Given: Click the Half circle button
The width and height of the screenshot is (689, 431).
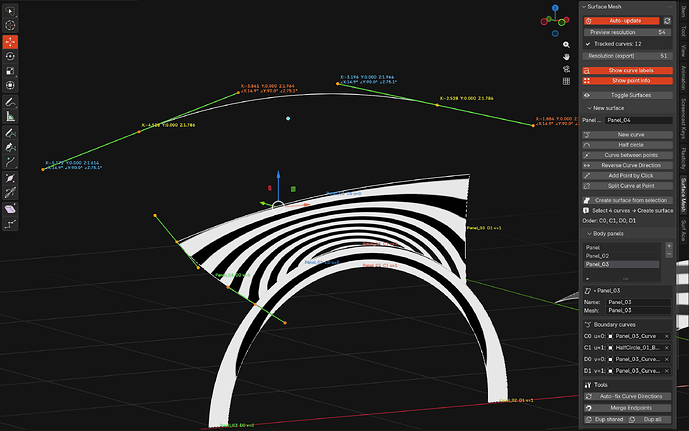Looking at the screenshot, I should (627, 145).
